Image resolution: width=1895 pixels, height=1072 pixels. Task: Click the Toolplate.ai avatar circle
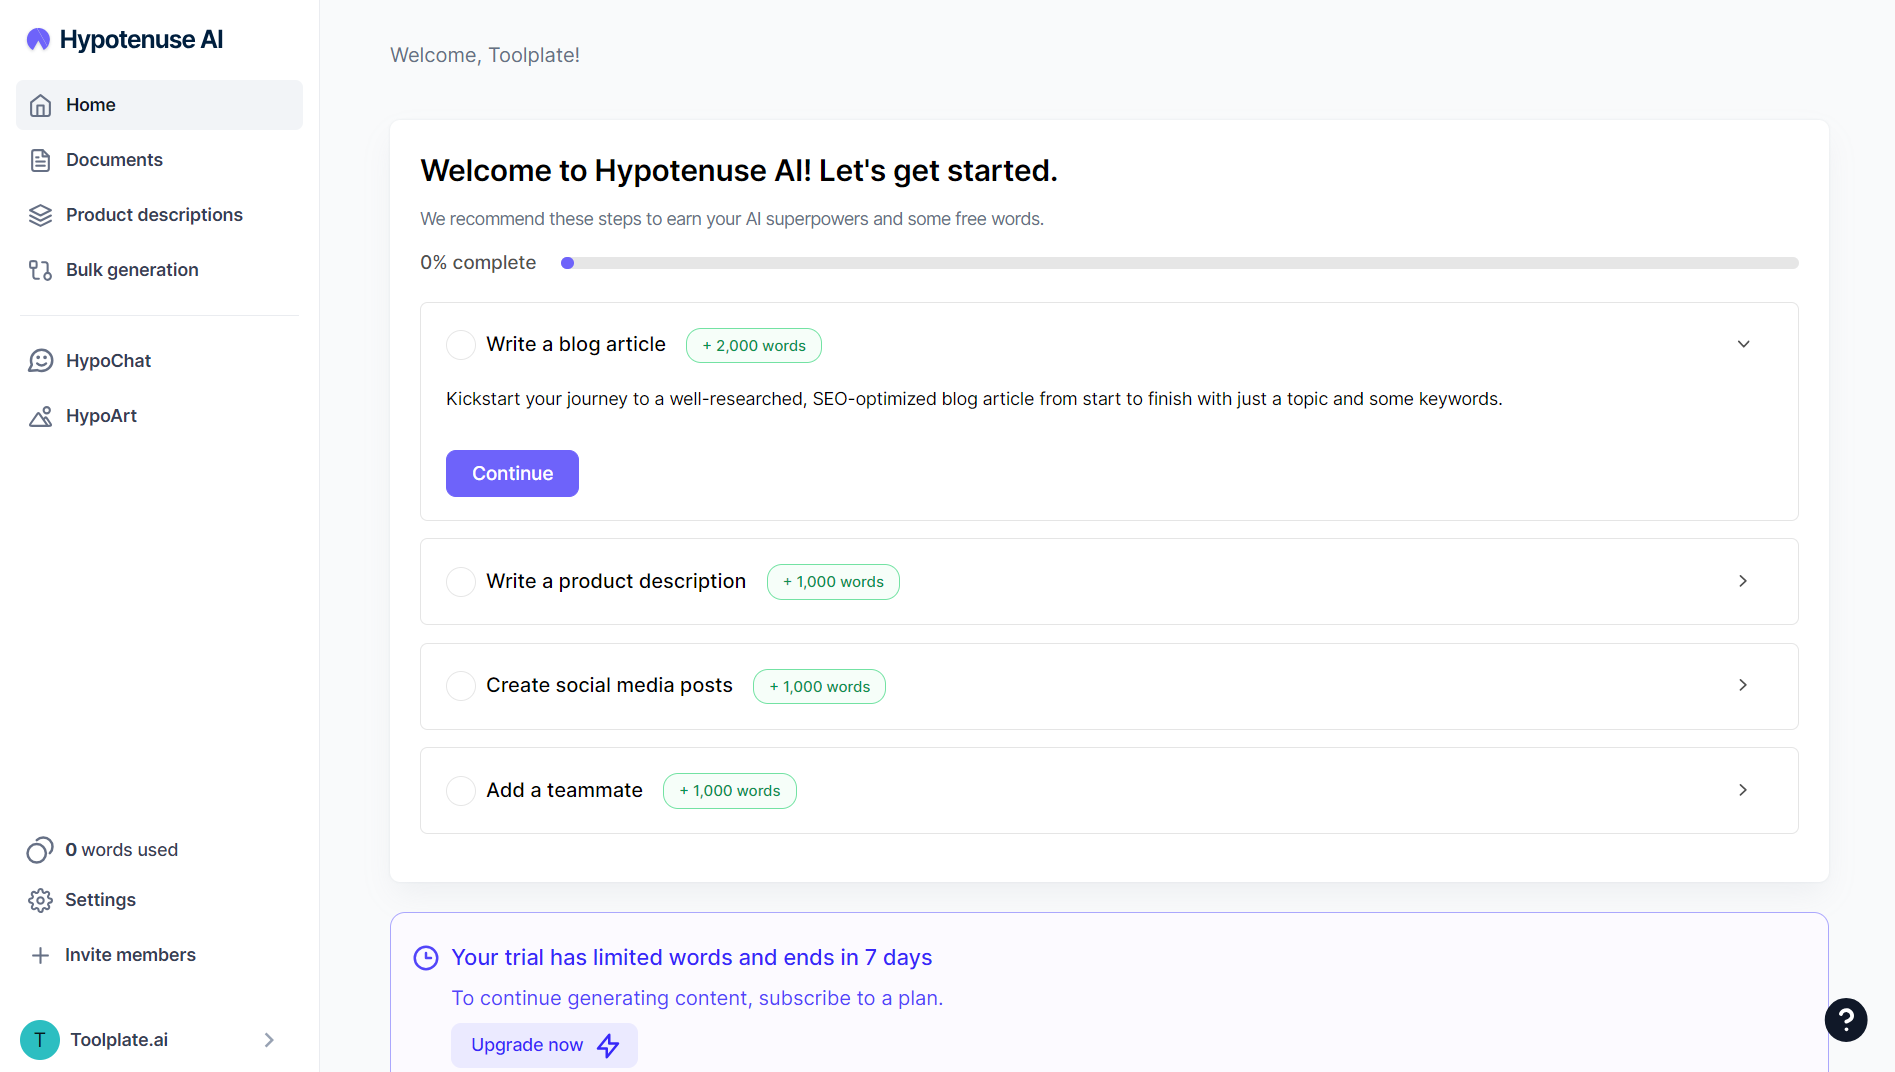click(x=40, y=1040)
